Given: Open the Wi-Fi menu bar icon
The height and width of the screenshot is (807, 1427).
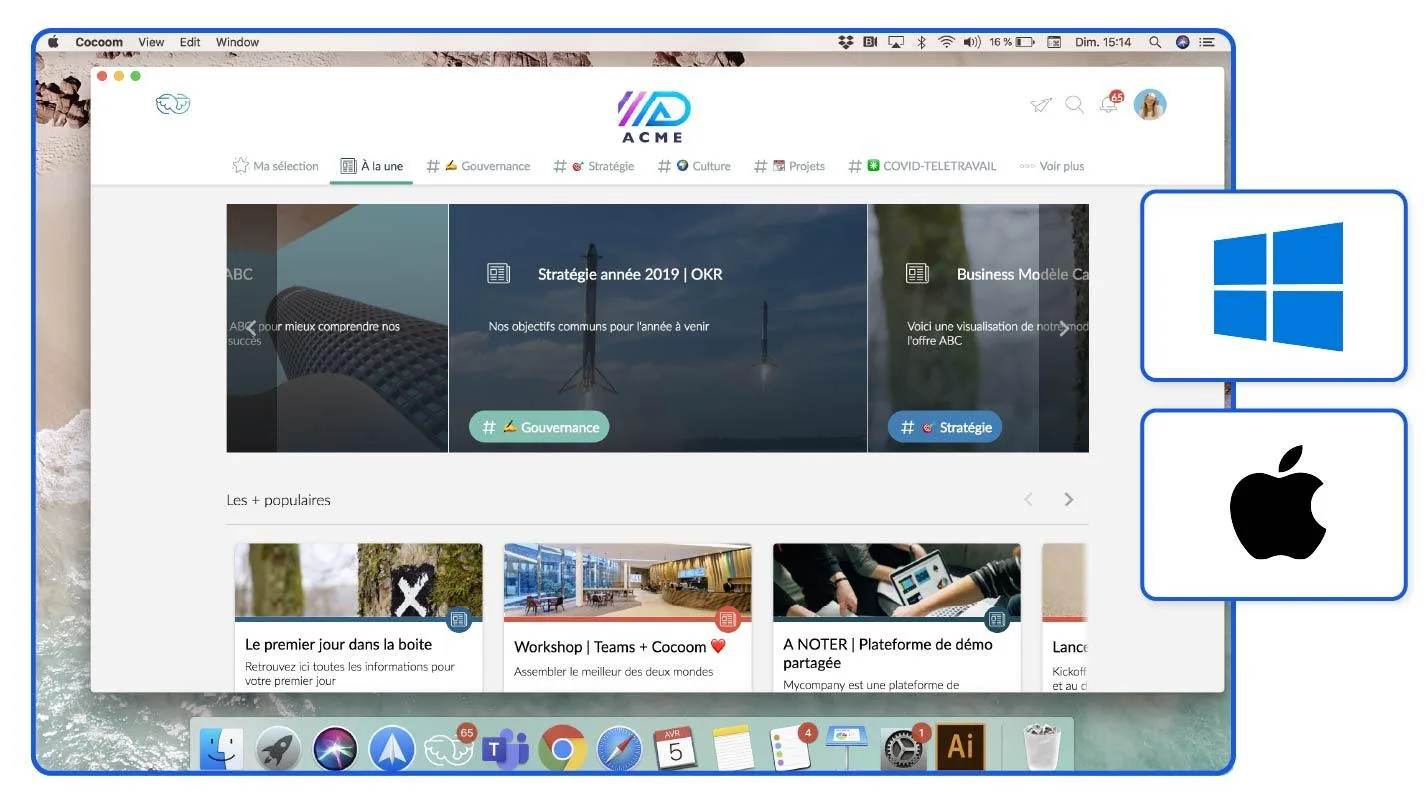Looking at the screenshot, I should tap(946, 42).
